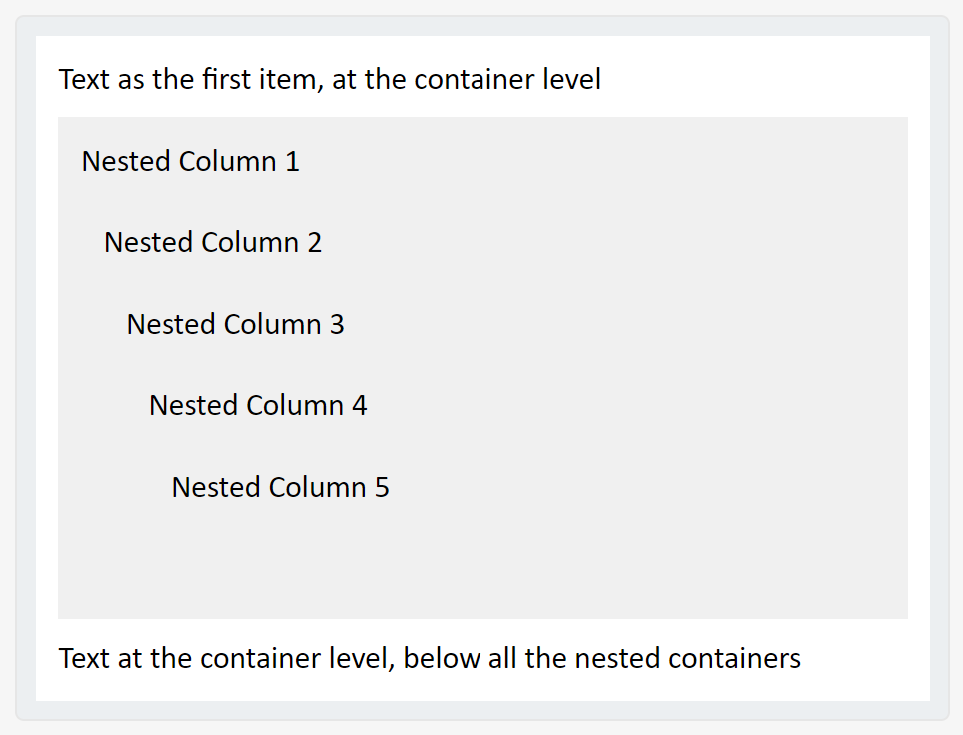The height and width of the screenshot is (735, 963).
Task: Click the Nested Column 3 label
Action: click(x=235, y=324)
